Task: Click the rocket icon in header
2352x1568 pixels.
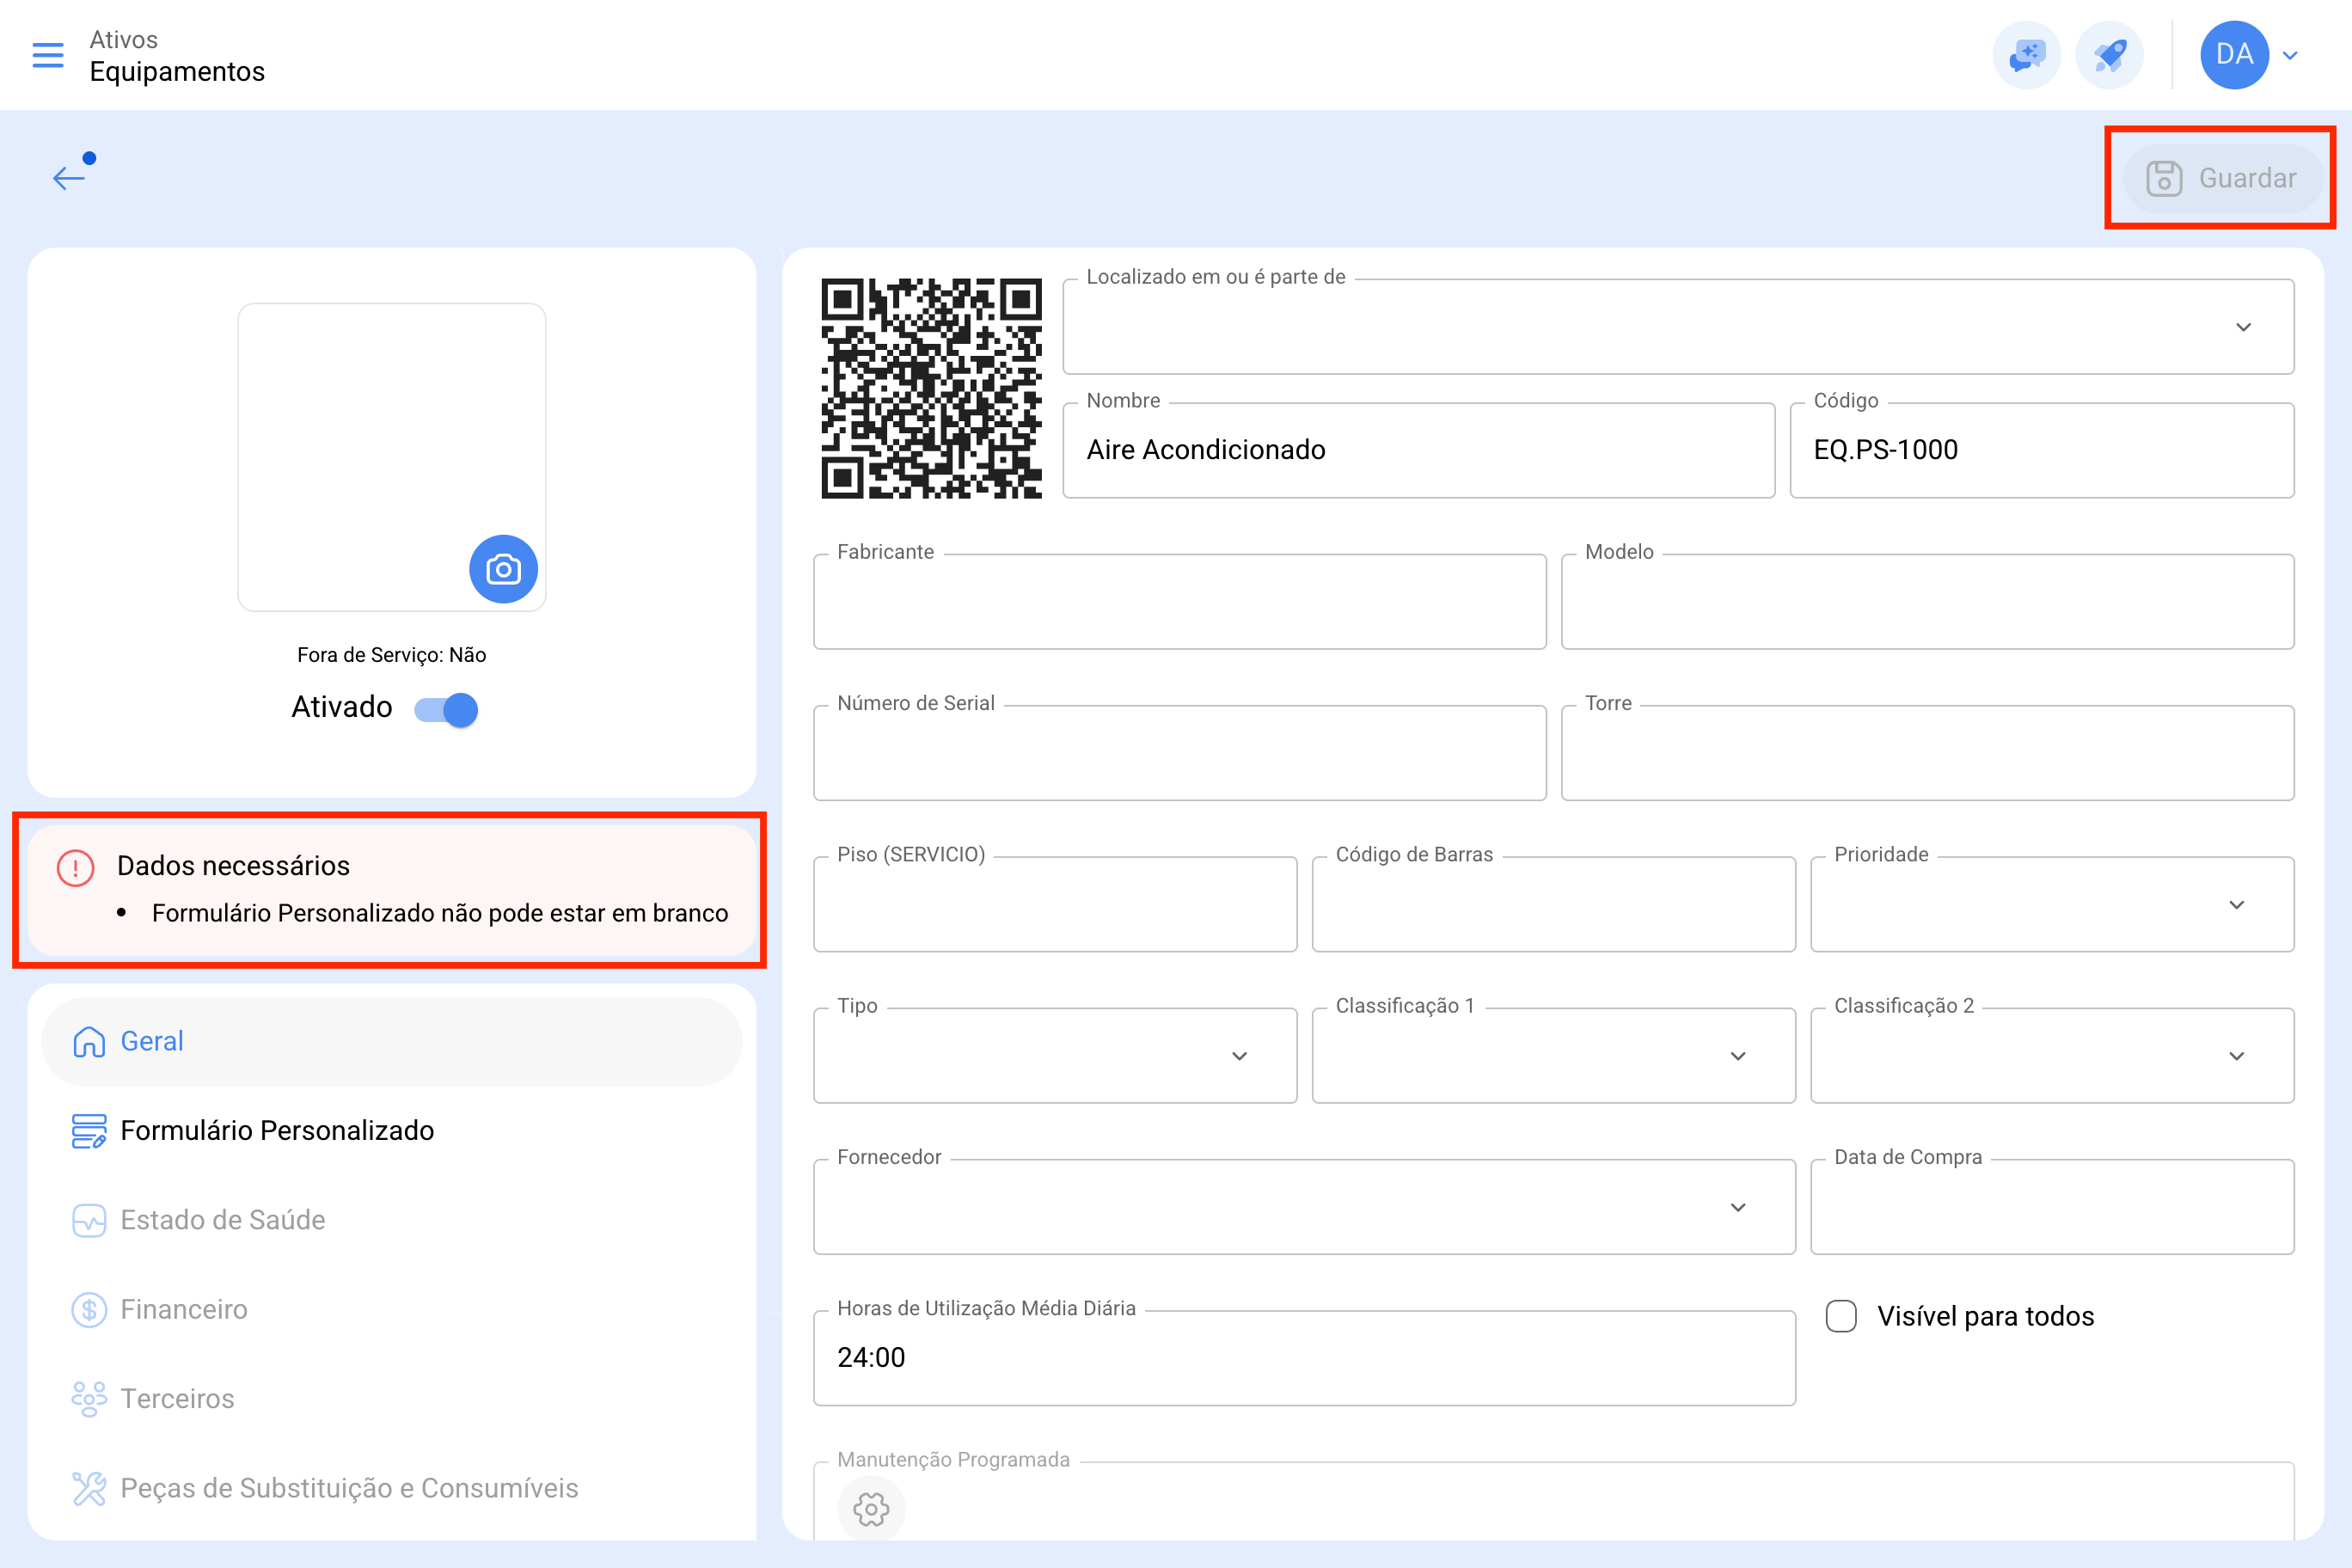Action: (2109, 55)
